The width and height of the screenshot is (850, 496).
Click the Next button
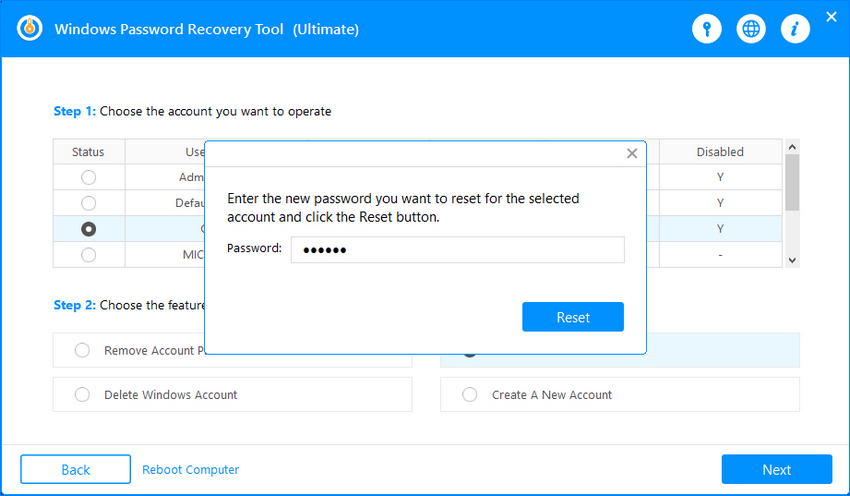776,469
